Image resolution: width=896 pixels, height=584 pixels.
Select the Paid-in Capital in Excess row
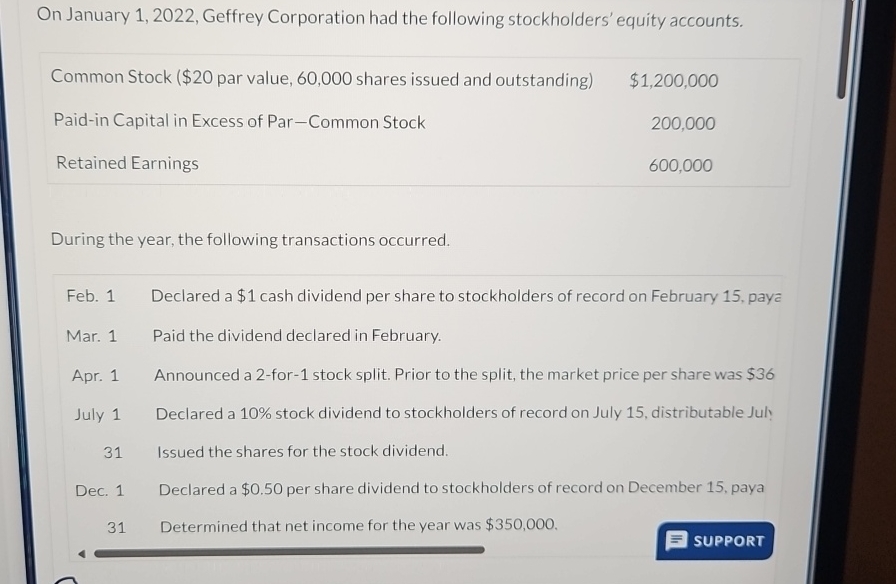pos(240,122)
